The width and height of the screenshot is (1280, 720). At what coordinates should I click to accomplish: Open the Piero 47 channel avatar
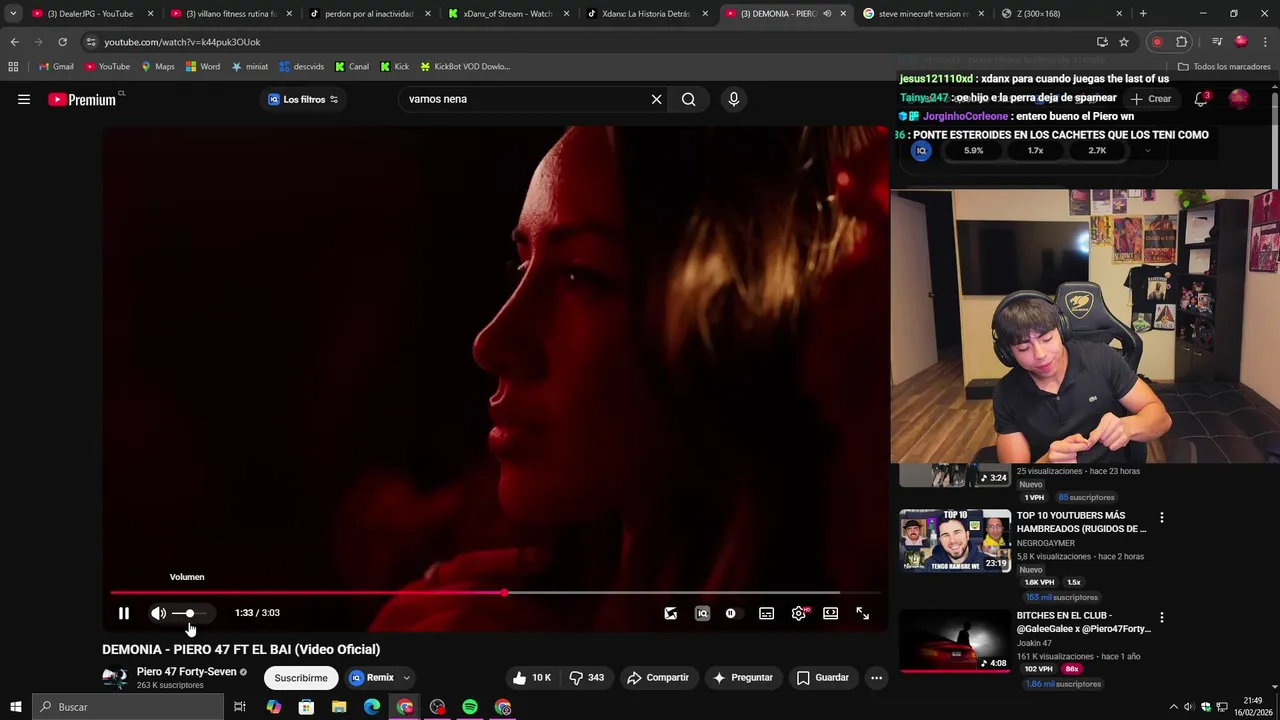pos(115,678)
